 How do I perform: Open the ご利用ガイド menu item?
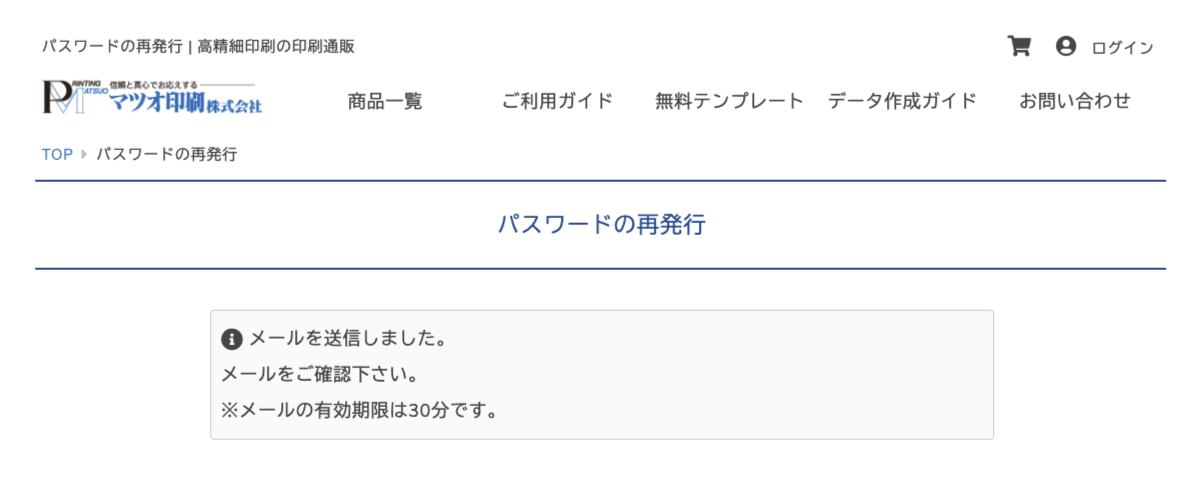(x=557, y=101)
